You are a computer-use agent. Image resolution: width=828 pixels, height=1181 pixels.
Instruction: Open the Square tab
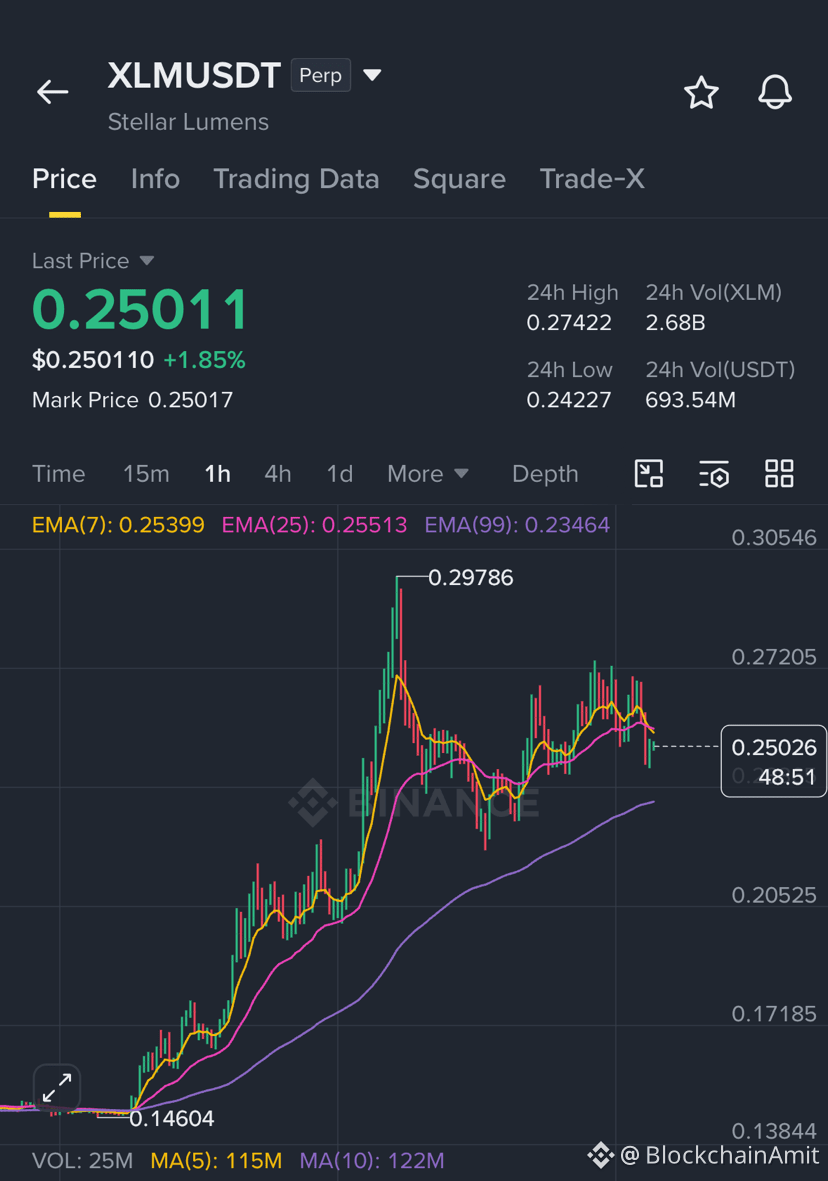[x=459, y=179]
